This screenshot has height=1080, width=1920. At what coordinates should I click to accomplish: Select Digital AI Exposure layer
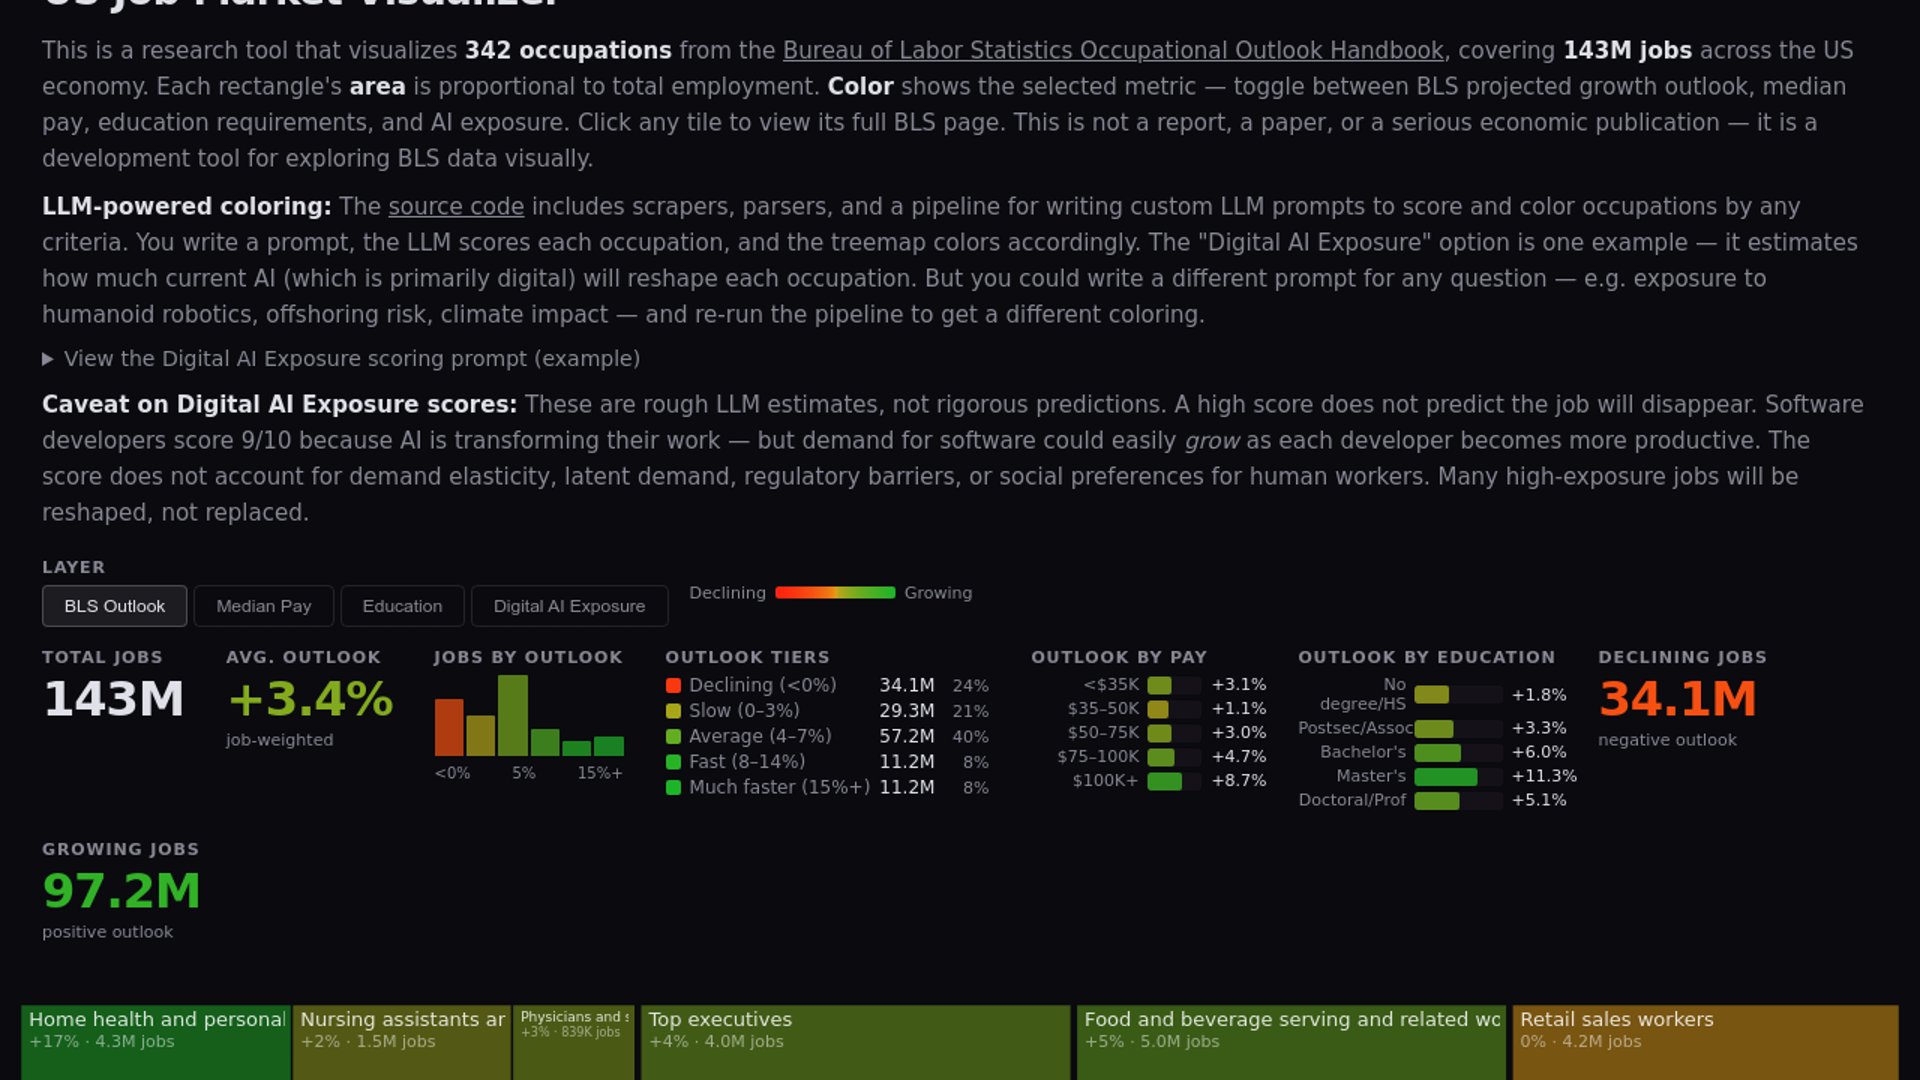569,606
